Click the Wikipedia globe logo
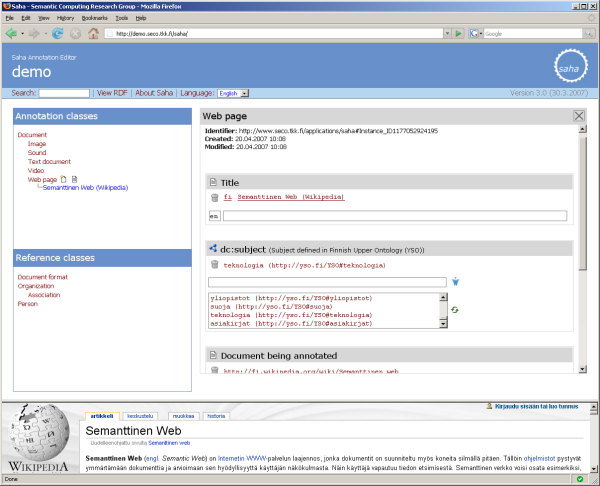The image size is (600, 486). (38, 433)
